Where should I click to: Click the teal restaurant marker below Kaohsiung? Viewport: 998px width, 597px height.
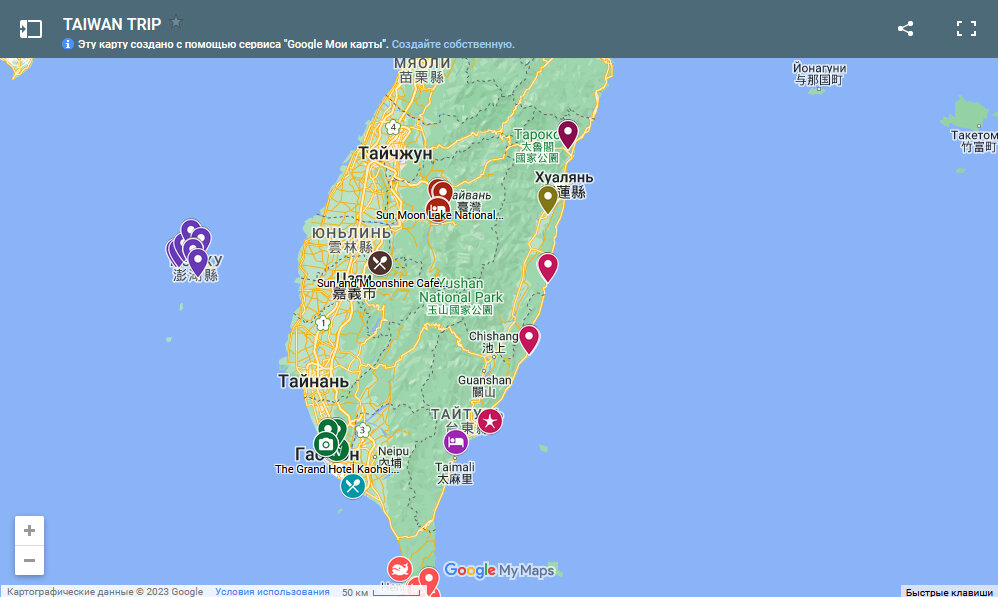353,486
